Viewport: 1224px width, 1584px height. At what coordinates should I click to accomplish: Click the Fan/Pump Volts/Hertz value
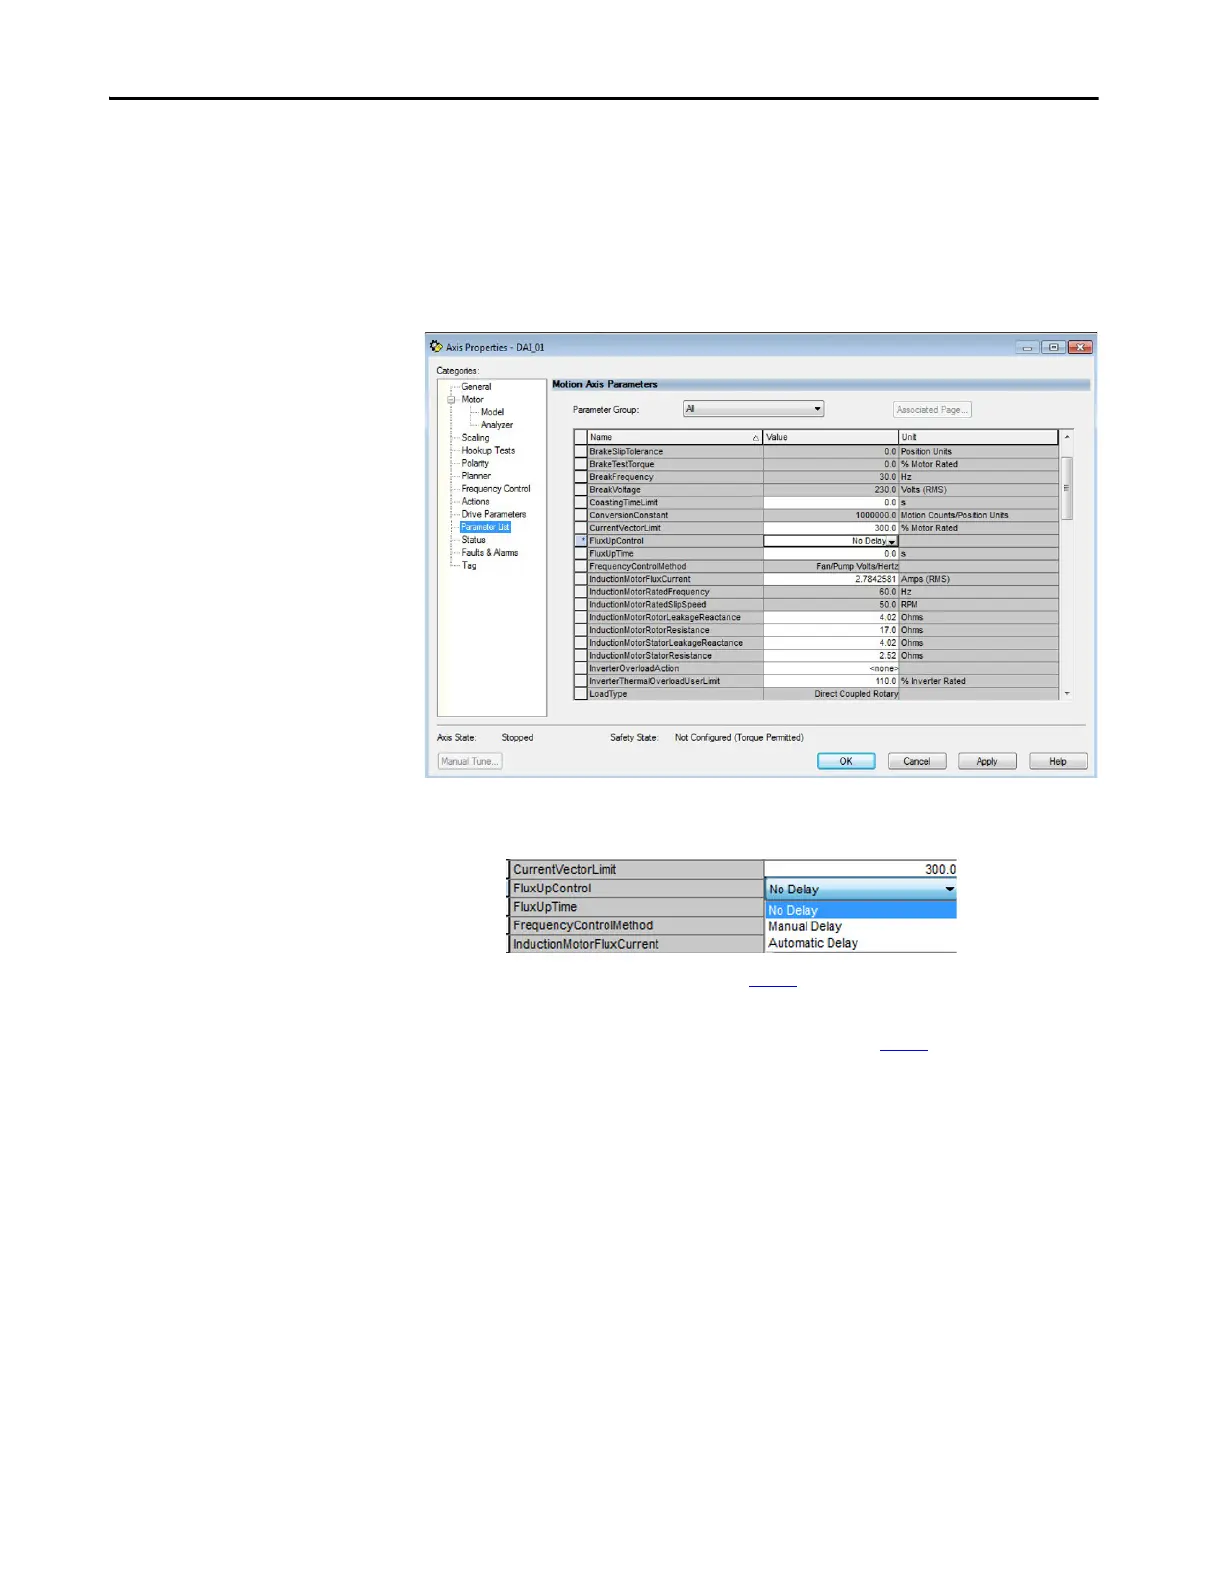tap(857, 566)
